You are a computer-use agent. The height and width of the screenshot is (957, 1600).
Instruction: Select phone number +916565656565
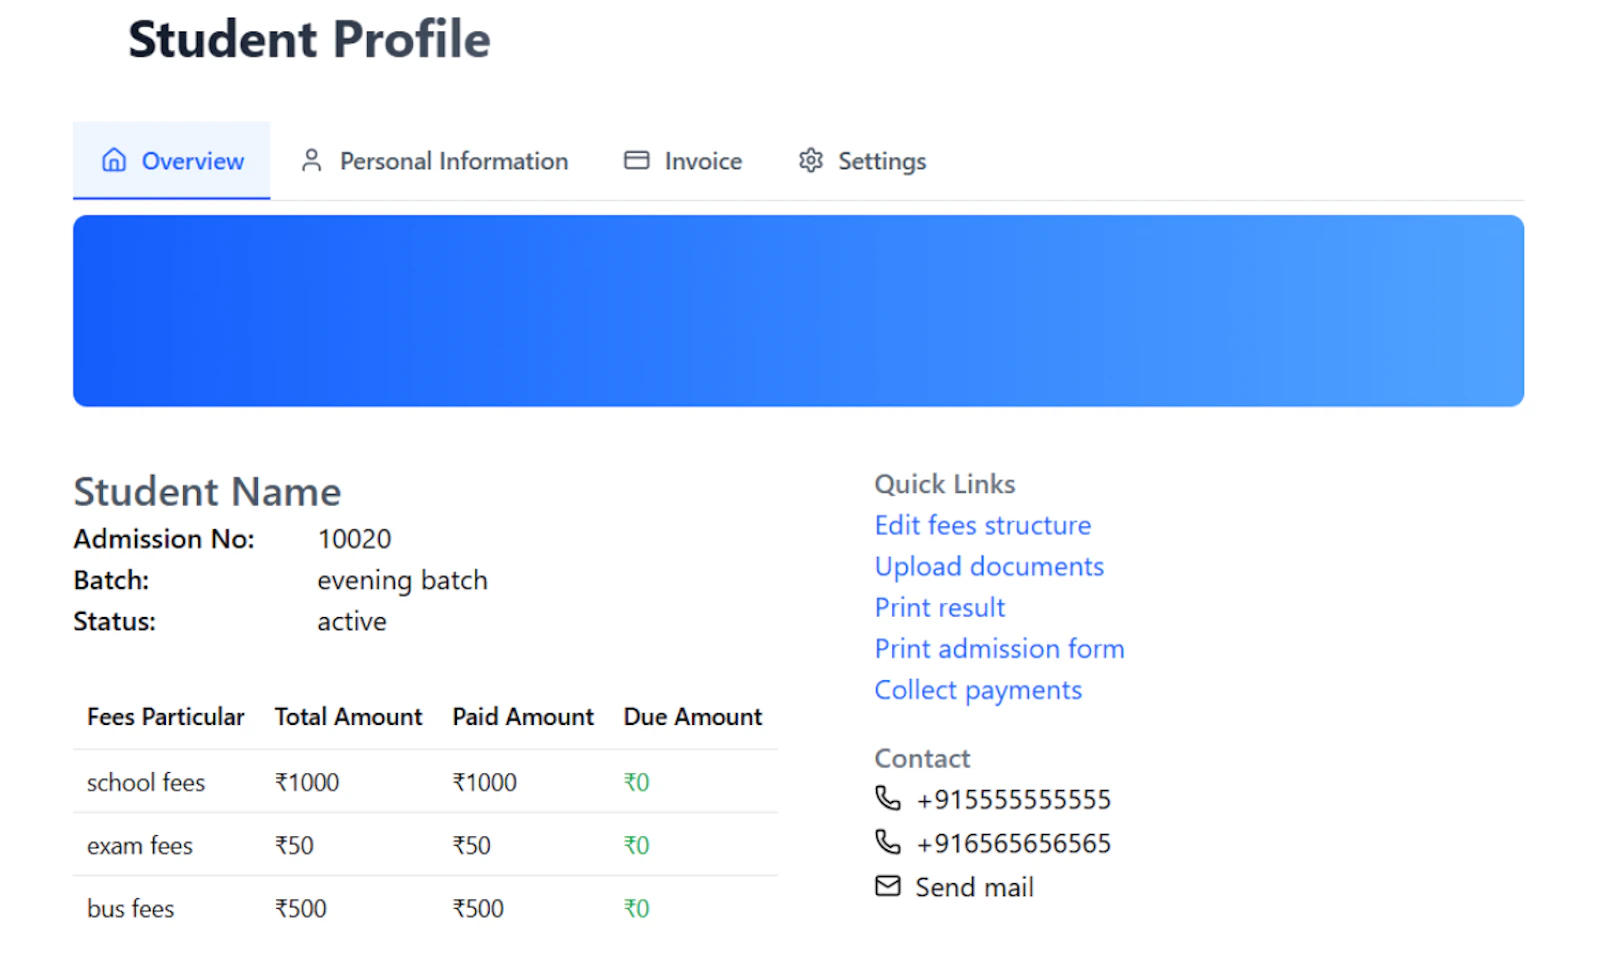1013,843
